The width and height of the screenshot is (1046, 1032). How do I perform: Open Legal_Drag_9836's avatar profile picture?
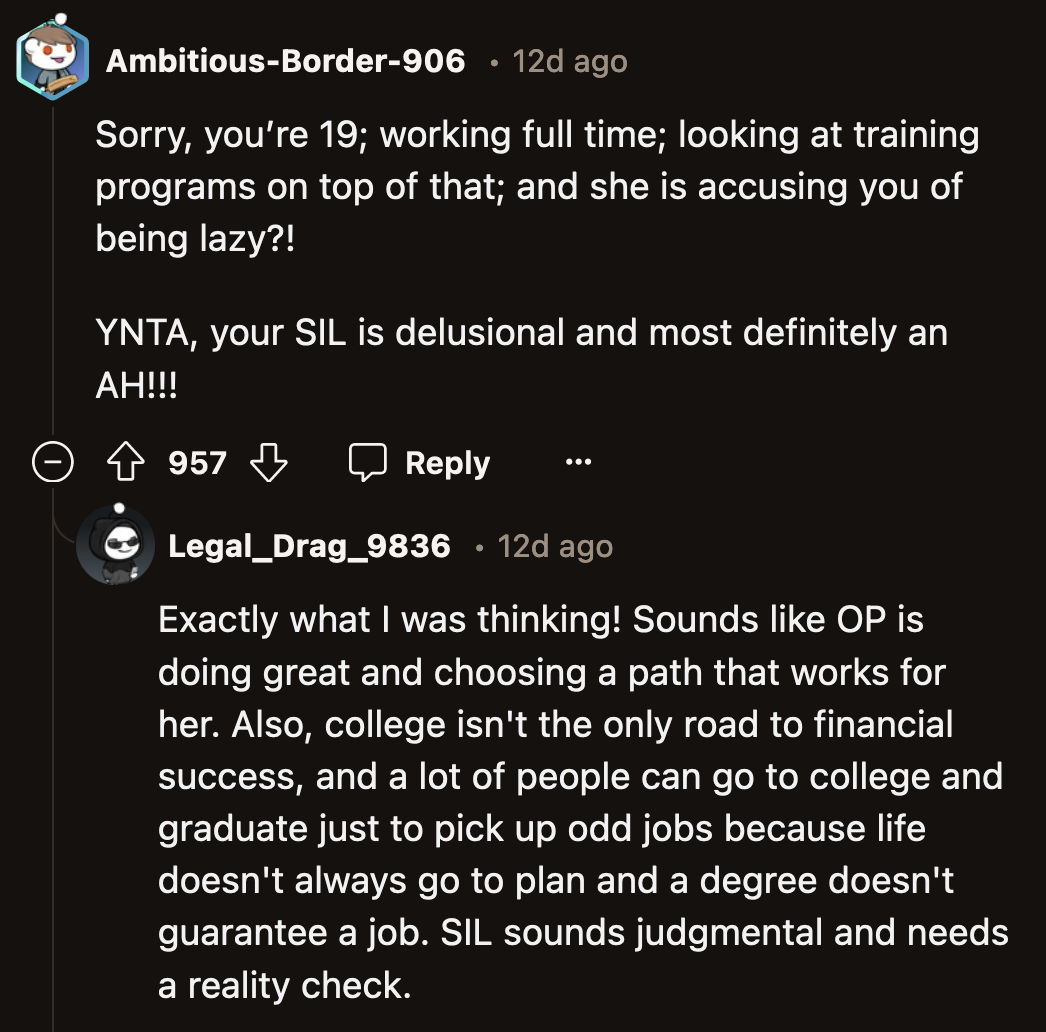click(116, 546)
